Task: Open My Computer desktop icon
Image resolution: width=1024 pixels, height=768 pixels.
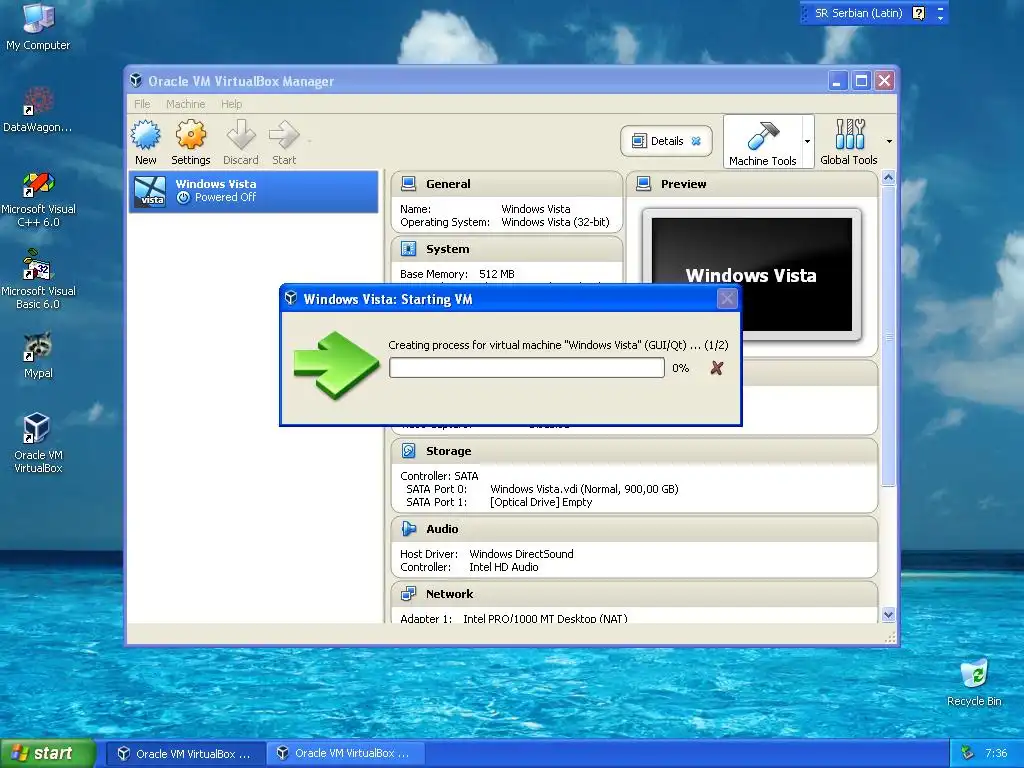Action: point(38,27)
